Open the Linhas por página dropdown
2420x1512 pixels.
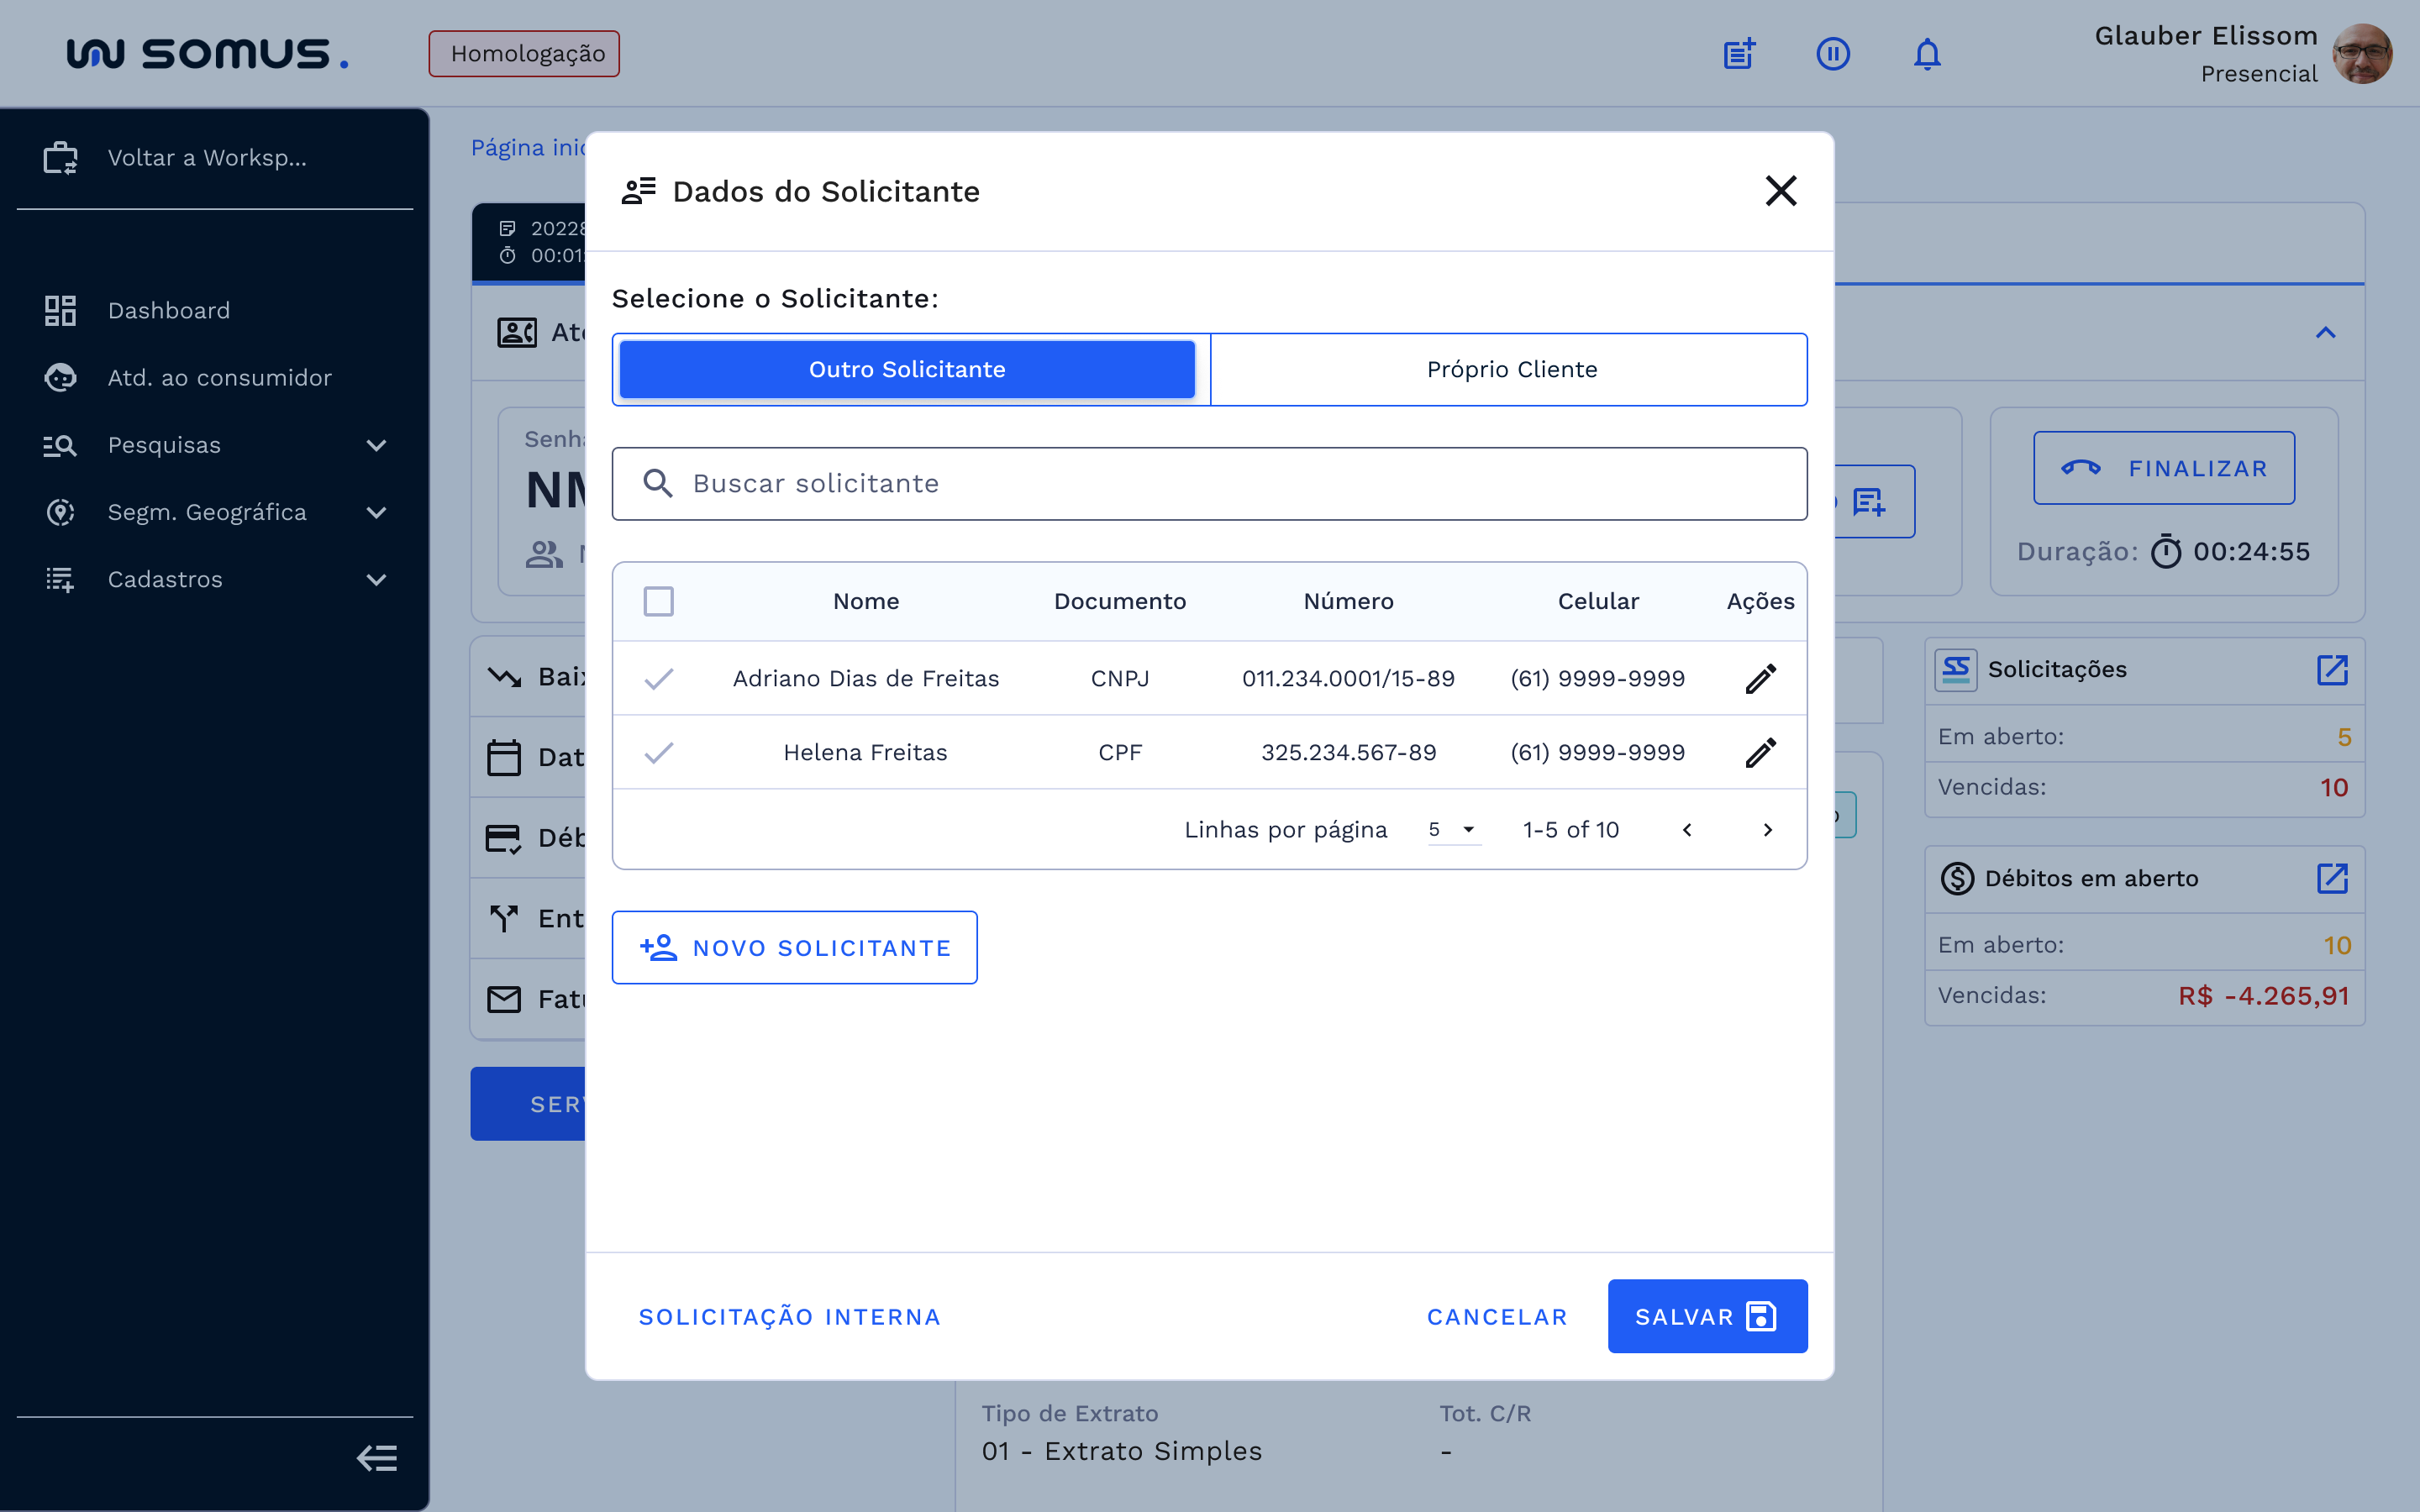[1452, 829]
